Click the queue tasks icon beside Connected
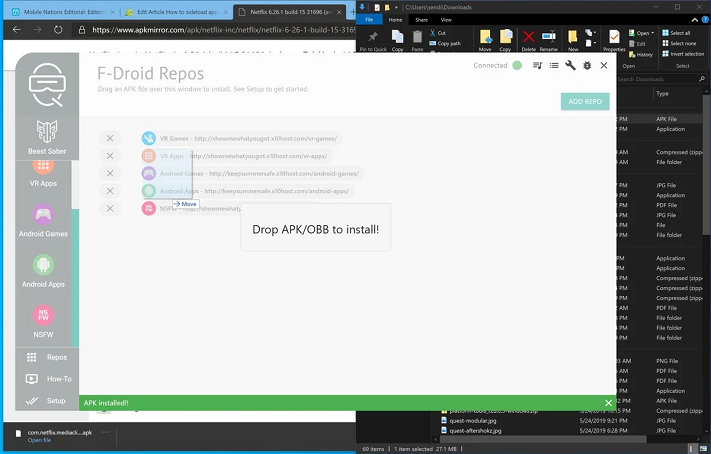 pyautogui.click(x=537, y=66)
